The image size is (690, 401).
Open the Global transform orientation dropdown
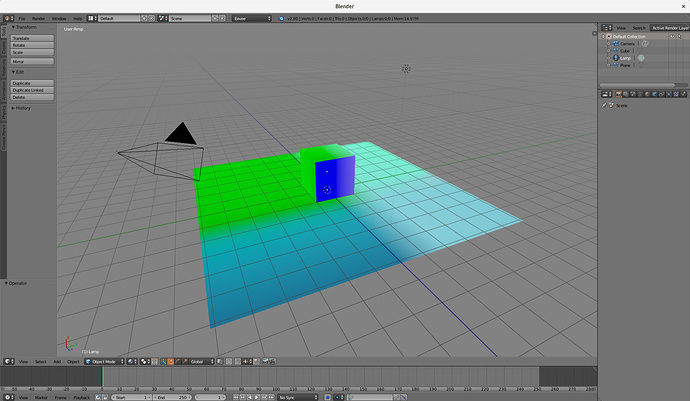(202, 361)
